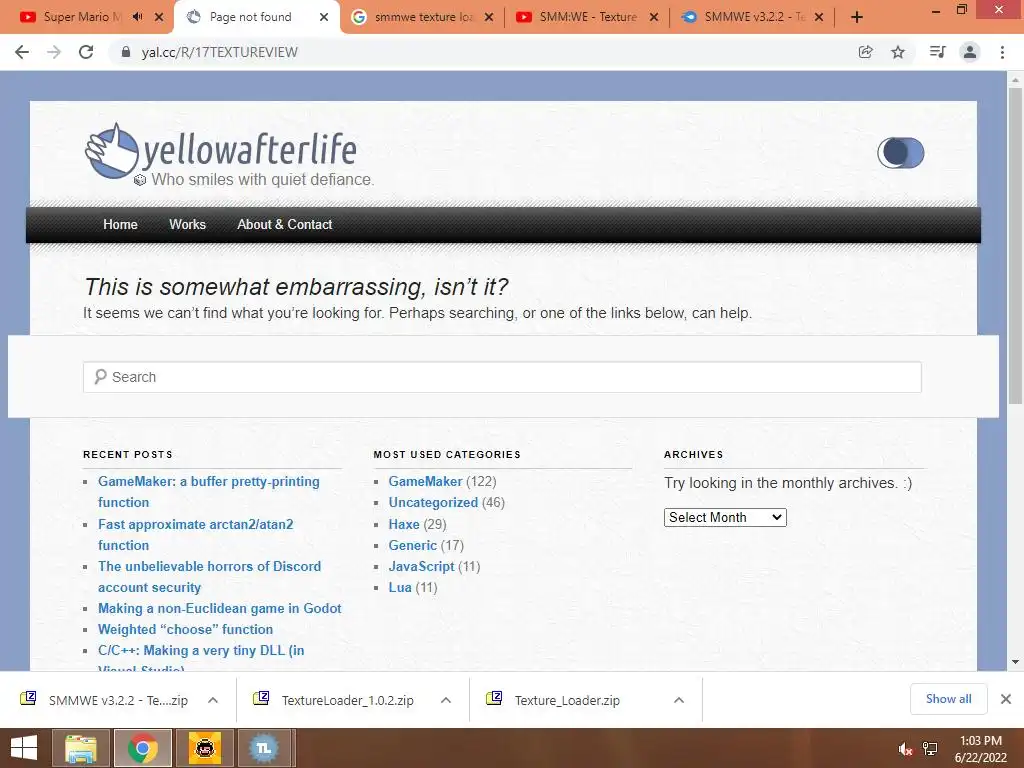Open Weighted "choose" function post

(185, 630)
